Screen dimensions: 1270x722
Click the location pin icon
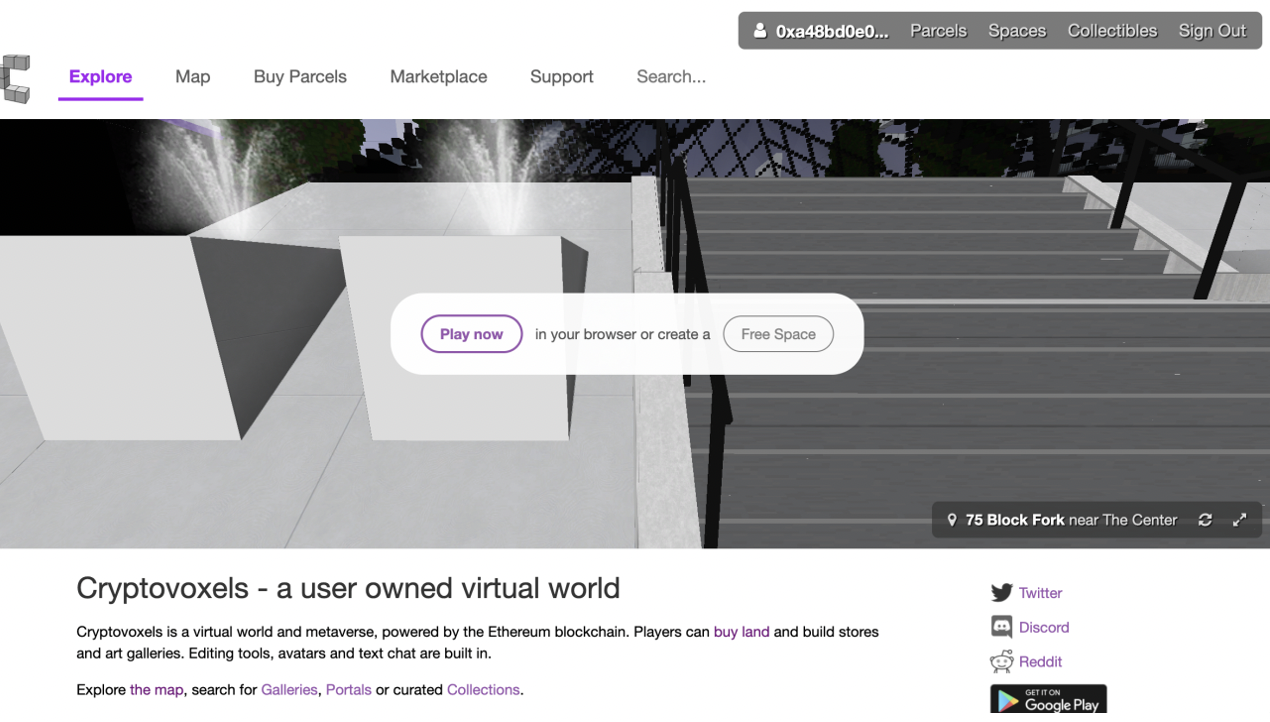[x=952, y=520]
